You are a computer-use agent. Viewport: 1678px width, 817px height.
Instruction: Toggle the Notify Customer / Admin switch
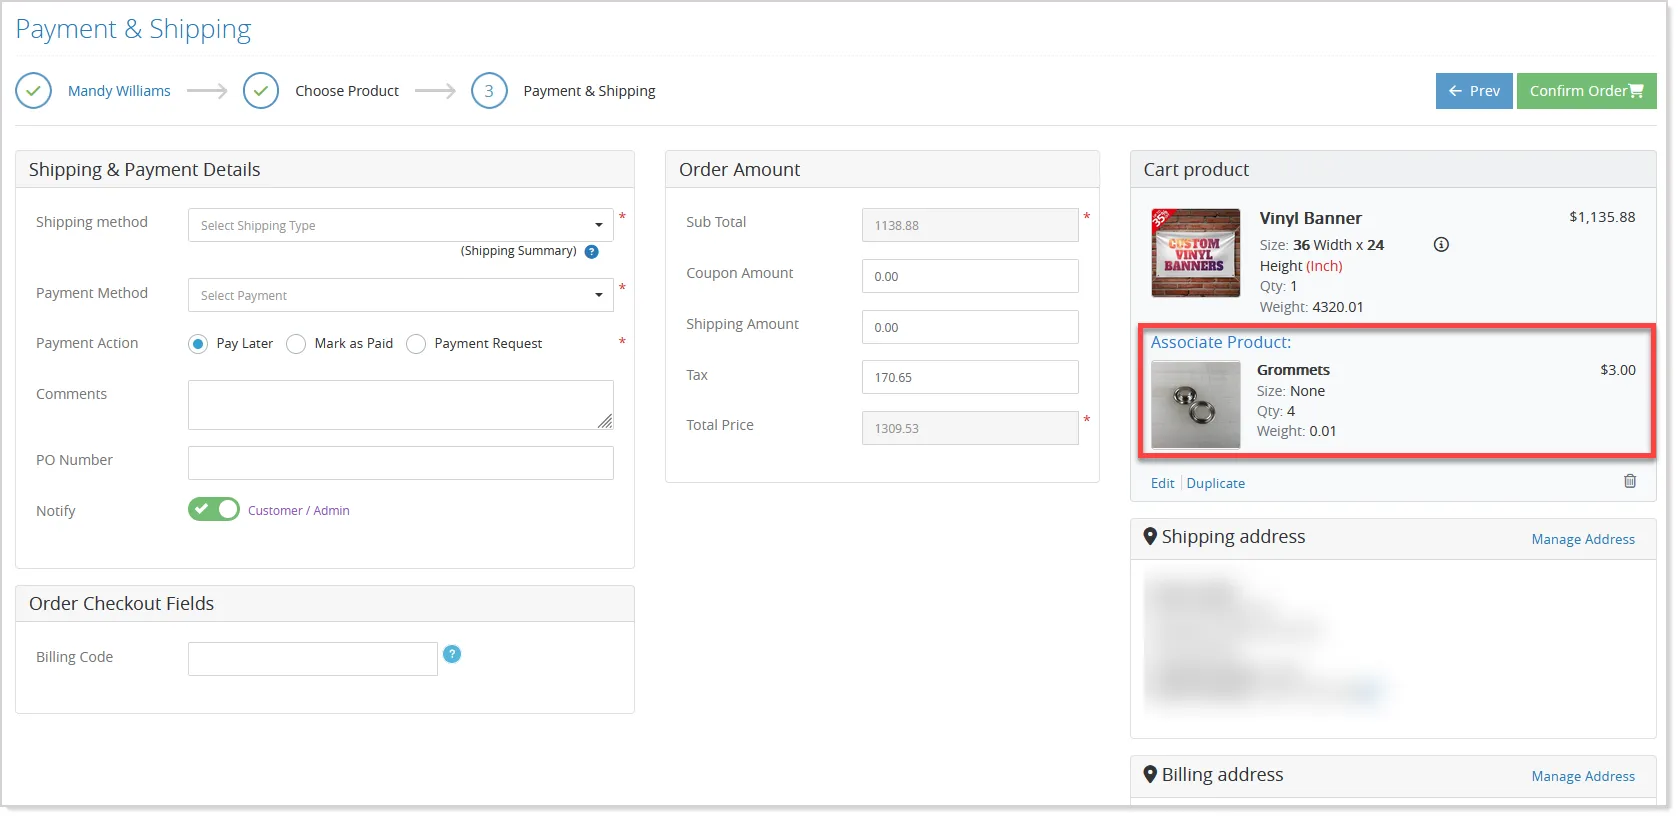(x=214, y=509)
